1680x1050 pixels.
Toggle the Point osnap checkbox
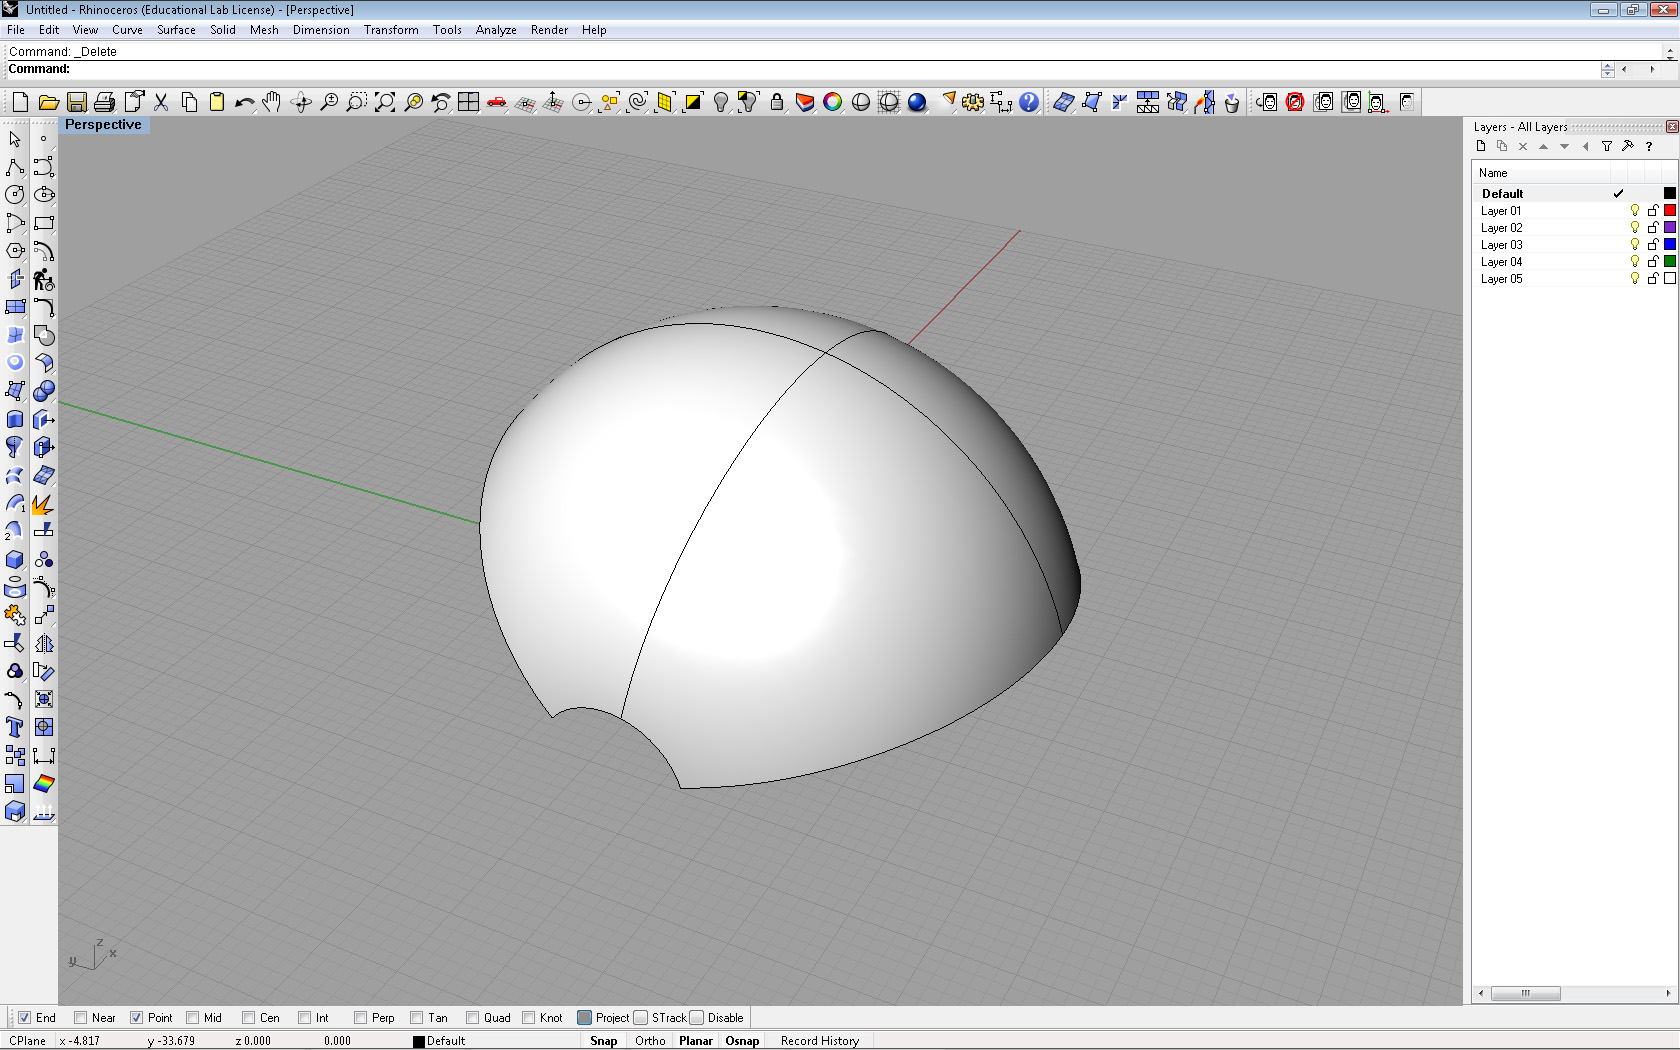(136, 1018)
